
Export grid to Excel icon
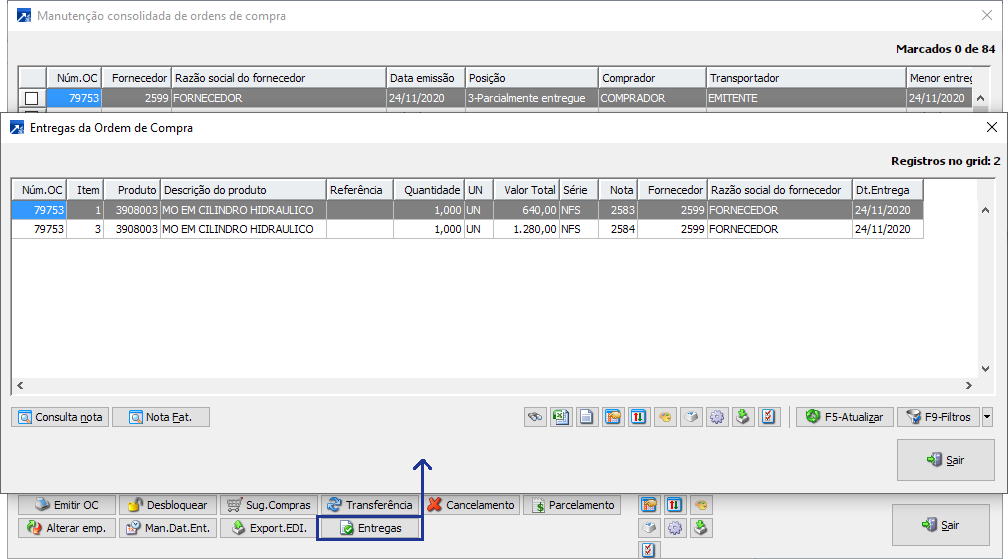pos(561,417)
